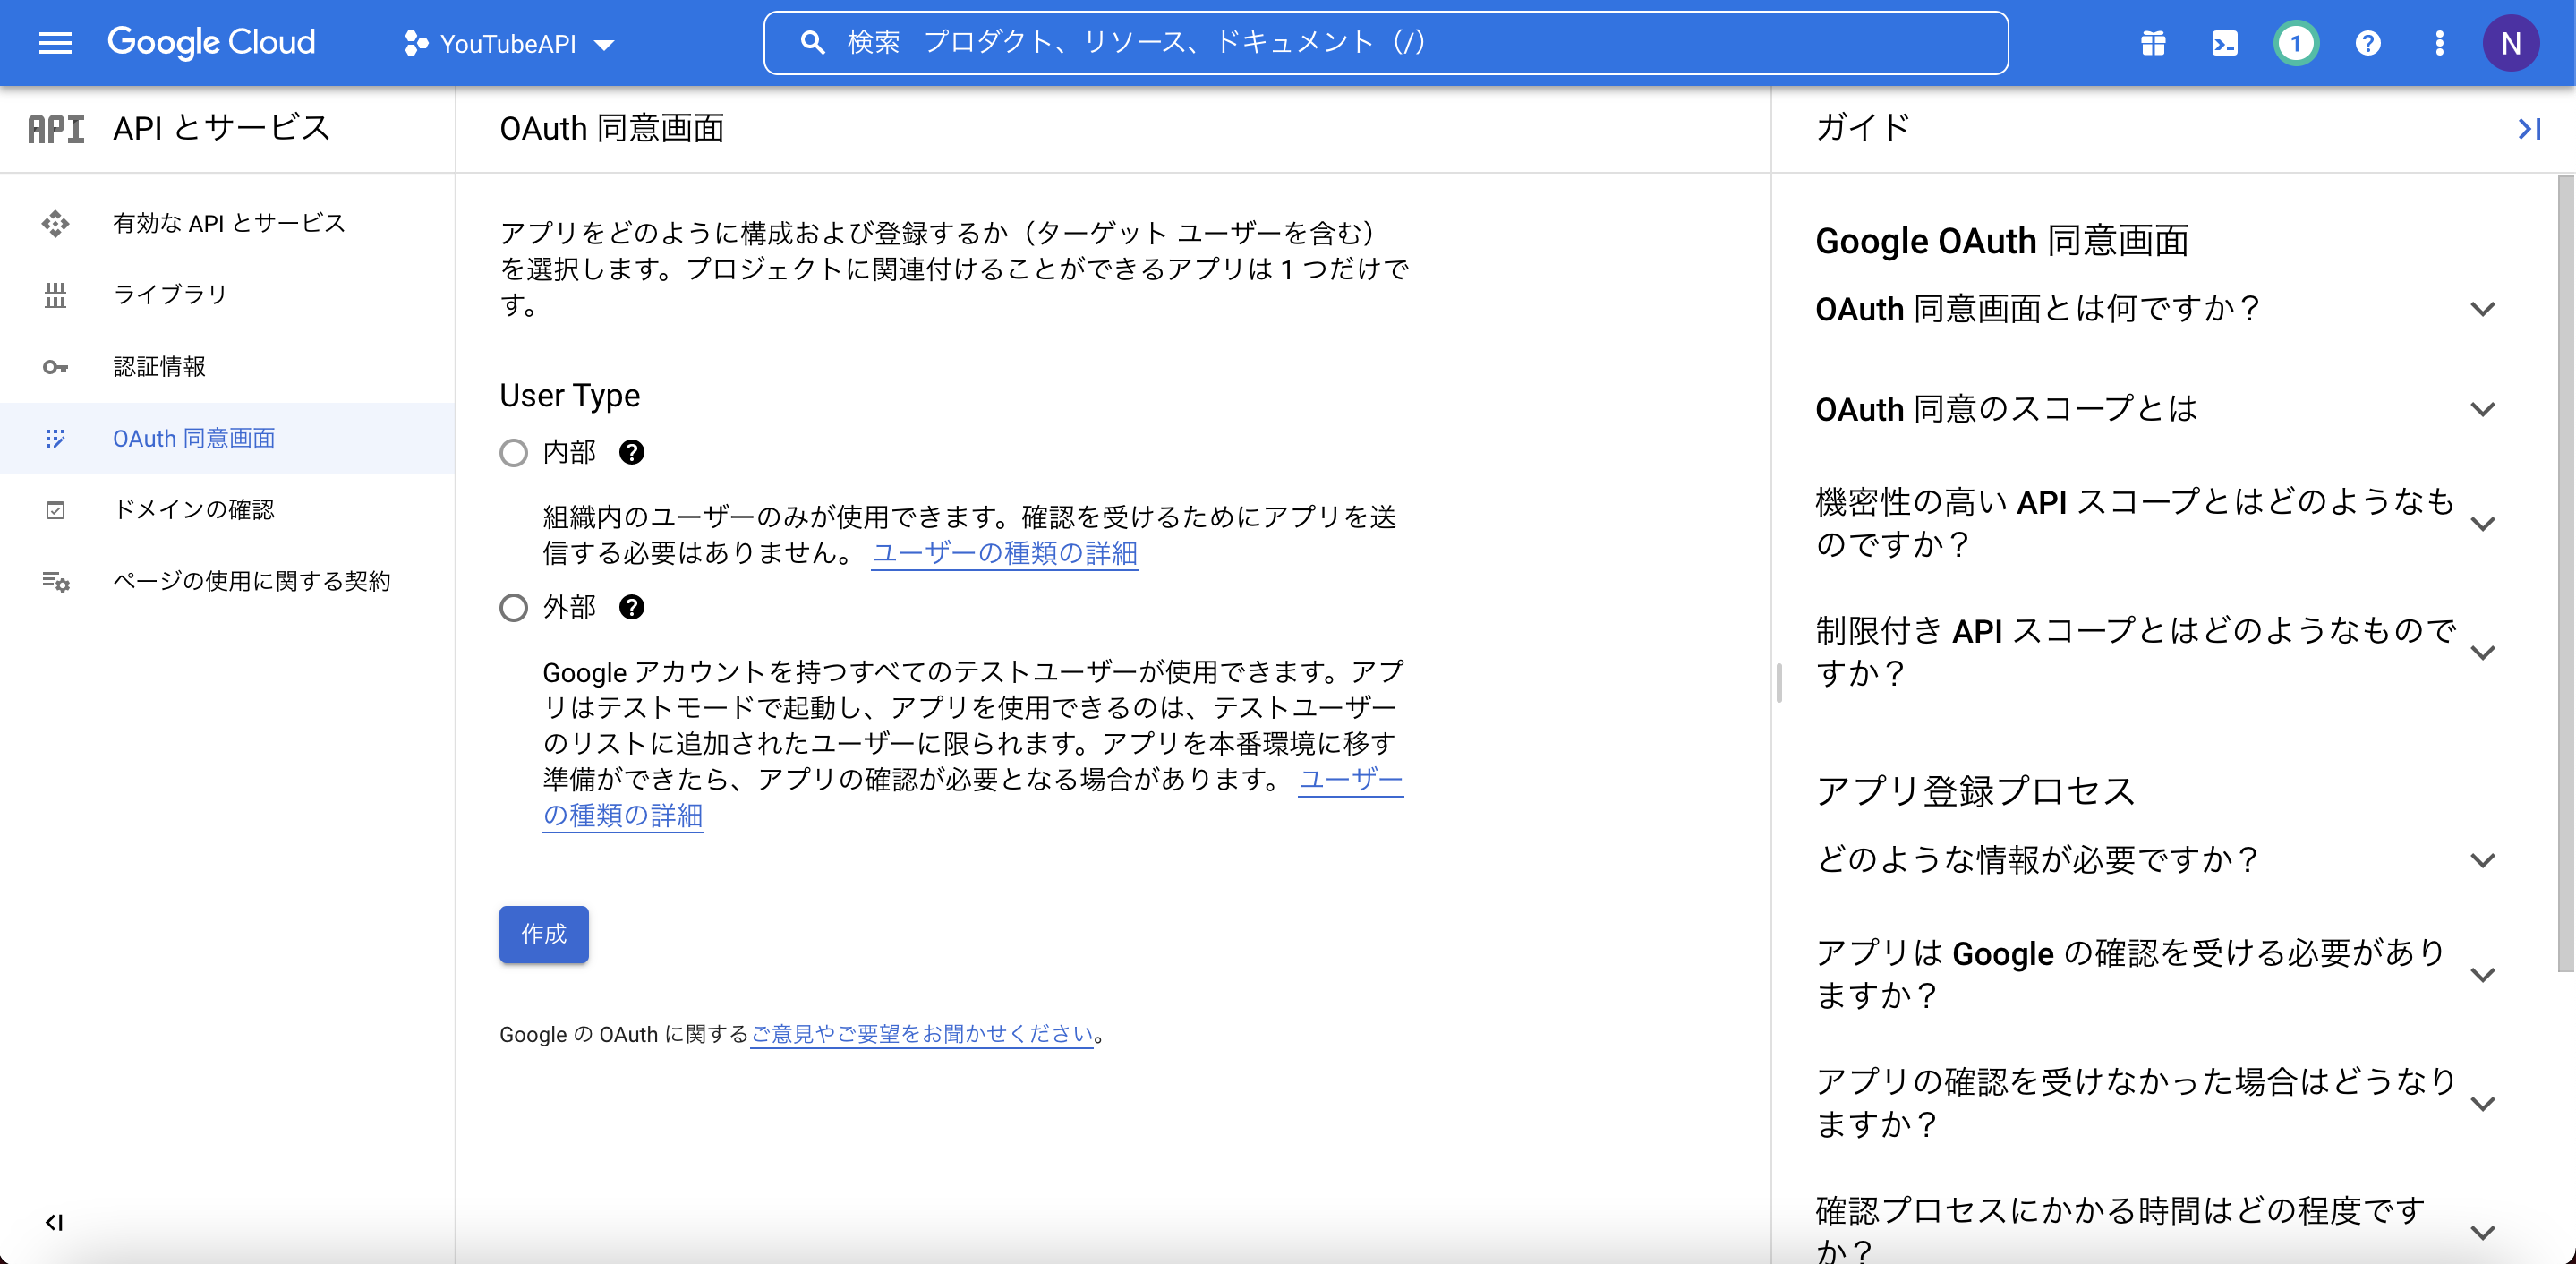The width and height of the screenshot is (2576, 1264).
Task: View notifications indicator showing 1
Action: pos(2296,43)
